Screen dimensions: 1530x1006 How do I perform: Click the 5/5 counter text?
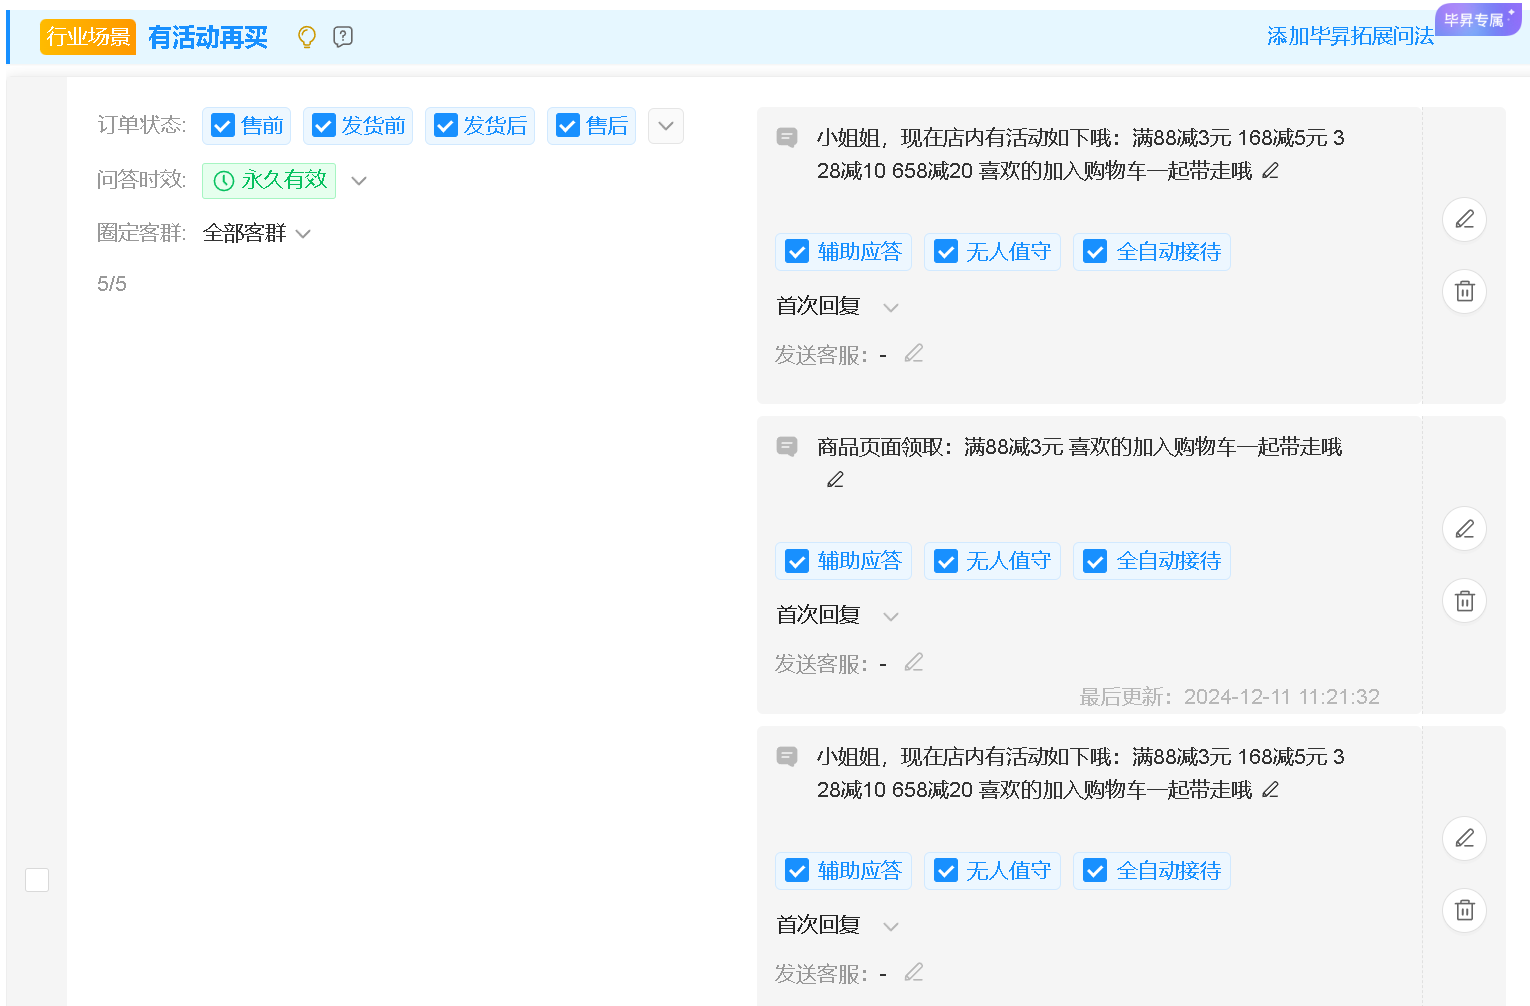112,284
